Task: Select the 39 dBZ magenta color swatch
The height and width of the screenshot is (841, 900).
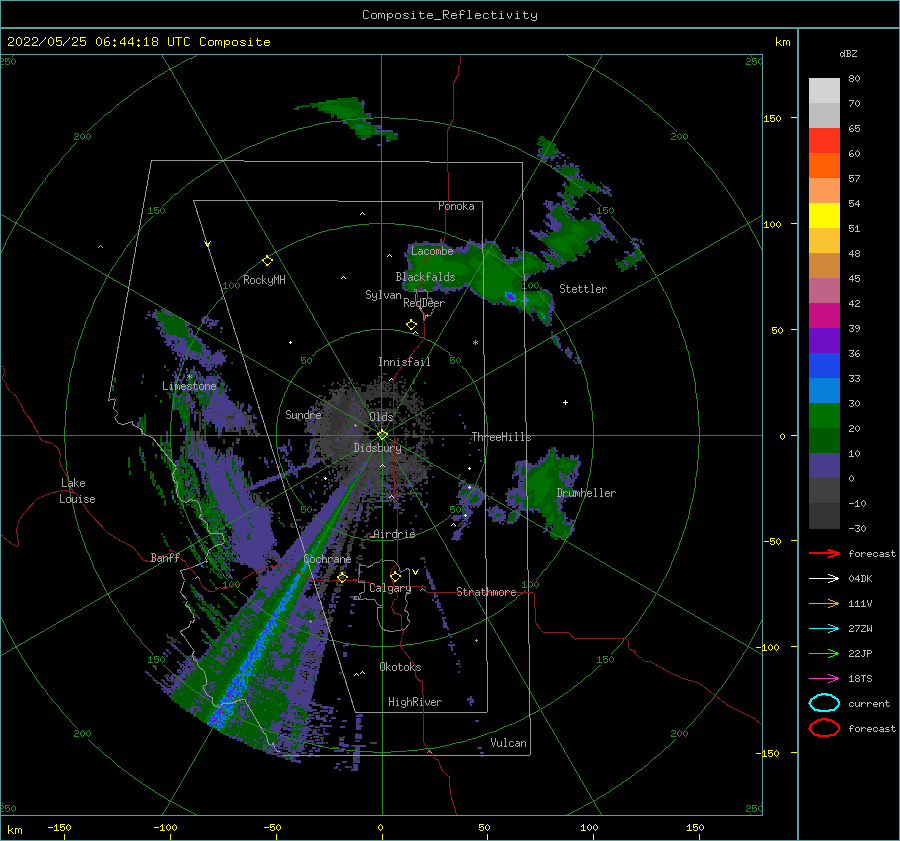Action: pos(824,316)
